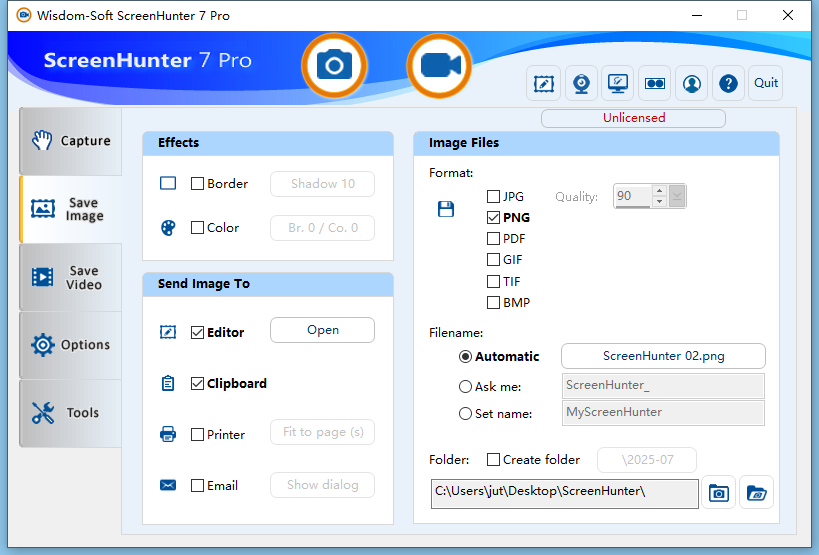Click the color palette icon
The height and width of the screenshot is (555, 819).
point(168,228)
